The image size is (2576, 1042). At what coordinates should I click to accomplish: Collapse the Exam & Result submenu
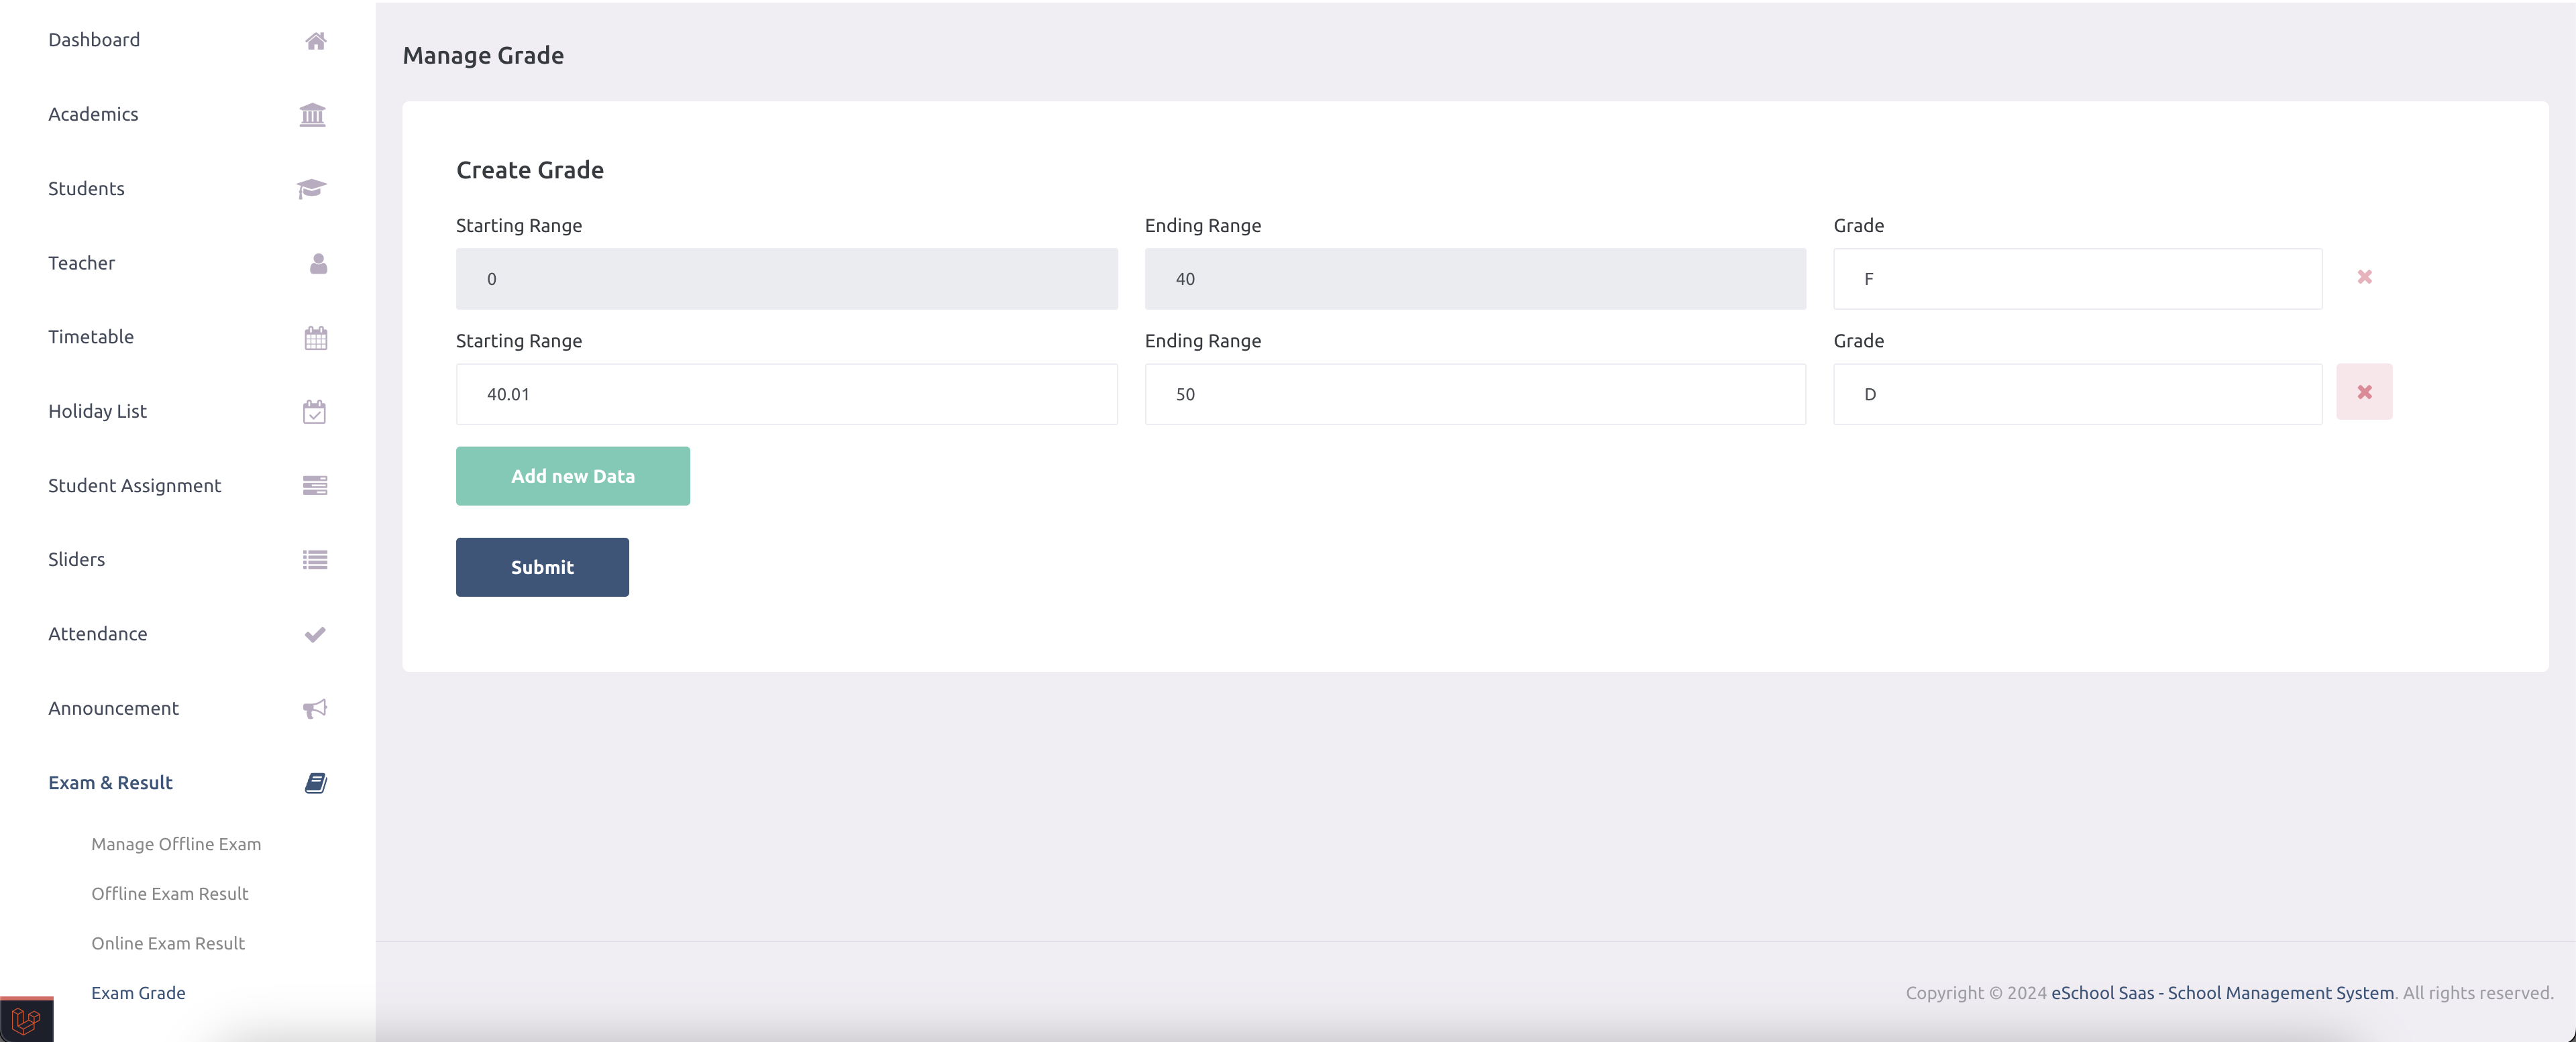pos(110,783)
